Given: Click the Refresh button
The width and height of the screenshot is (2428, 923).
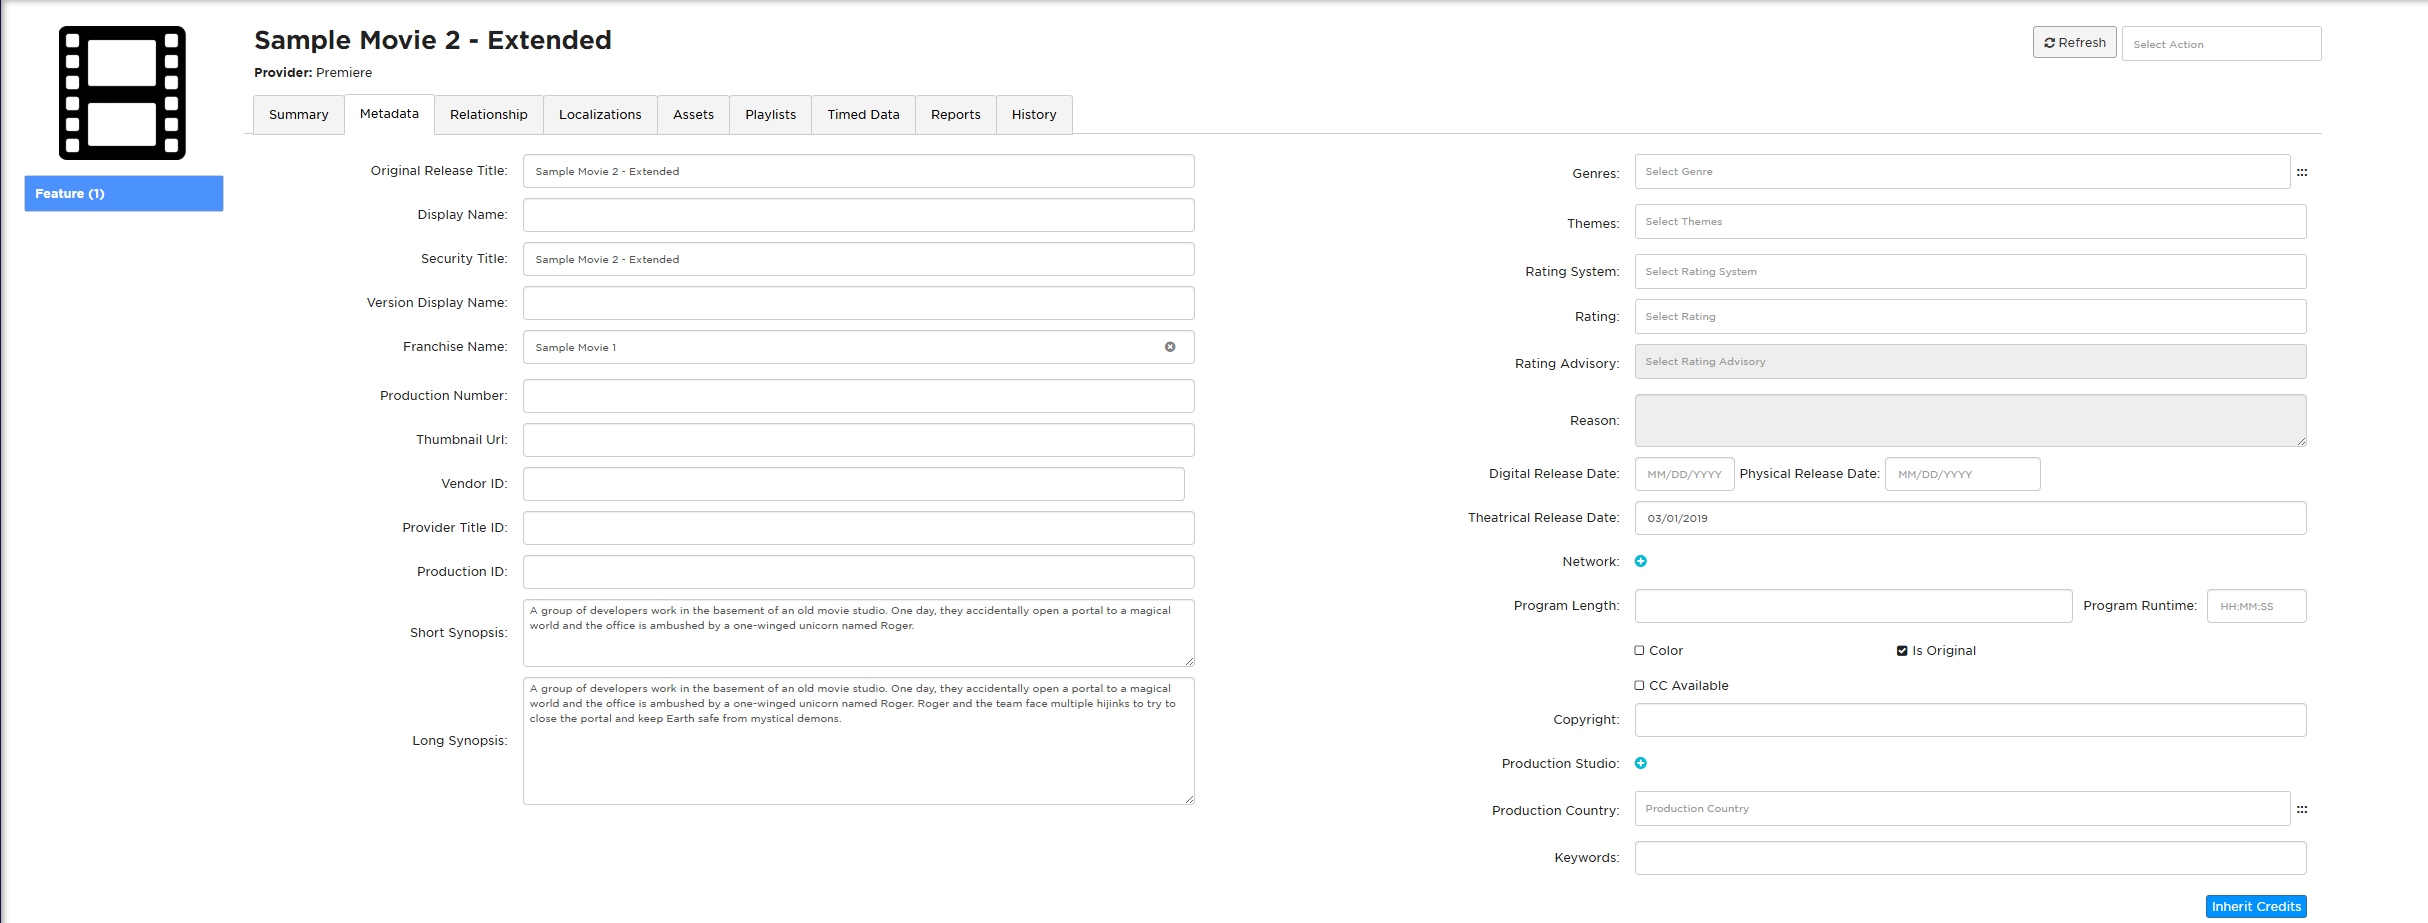Looking at the screenshot, I should coord(2075,43).
